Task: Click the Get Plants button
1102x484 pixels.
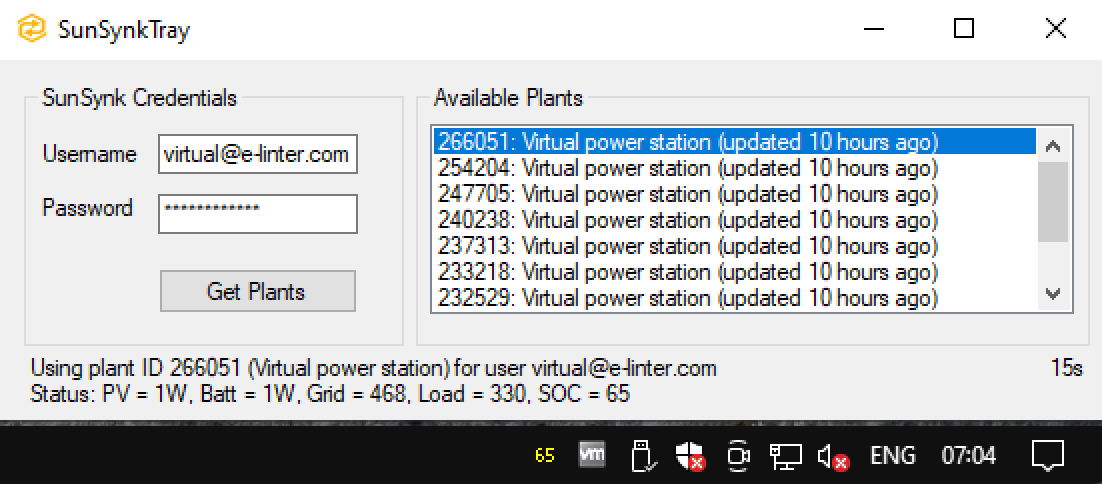Action: [x=258, y=291]
